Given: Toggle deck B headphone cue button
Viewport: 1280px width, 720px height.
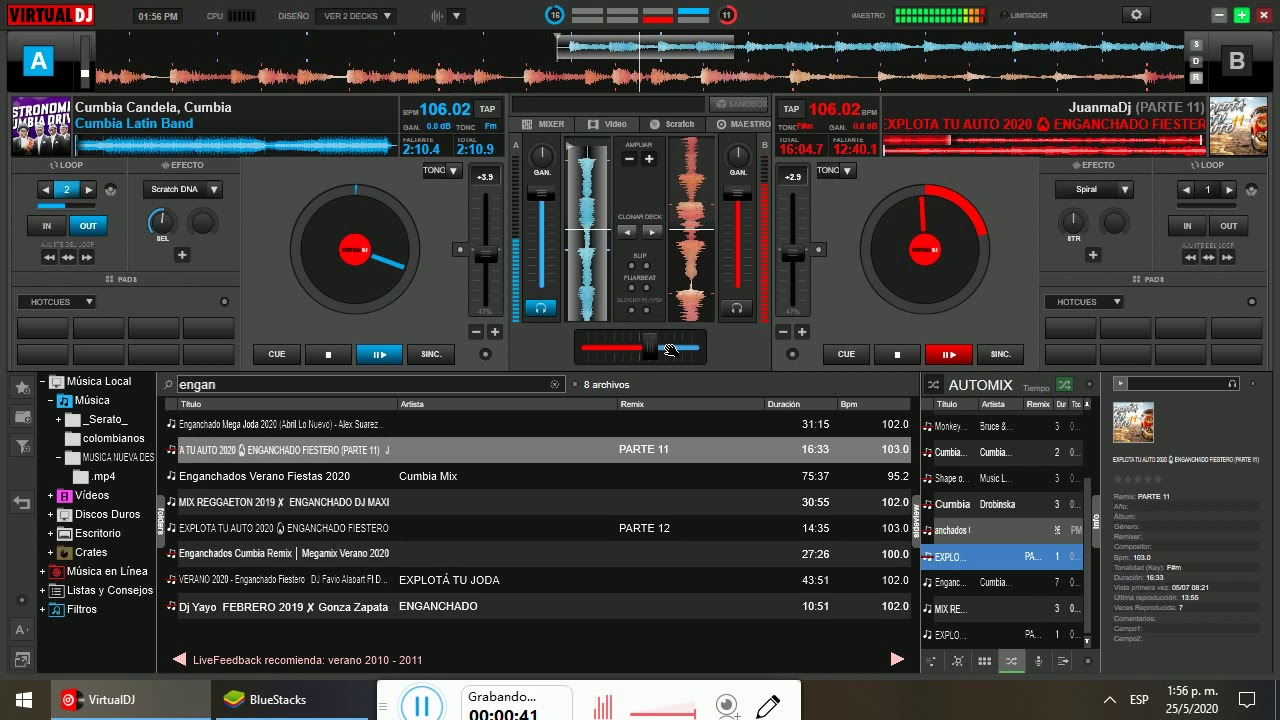Looking at the screenshot, I should pos(737,308).
